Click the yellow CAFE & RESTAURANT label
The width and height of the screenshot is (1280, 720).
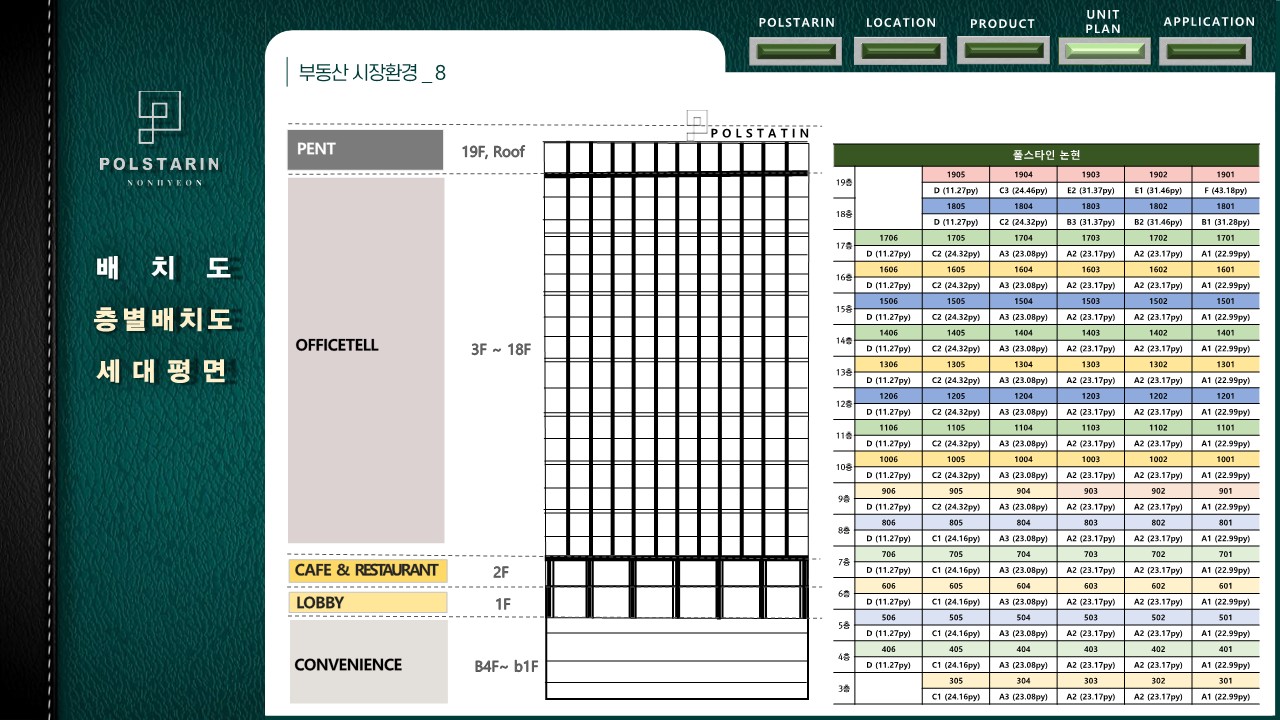click(367, 570)
